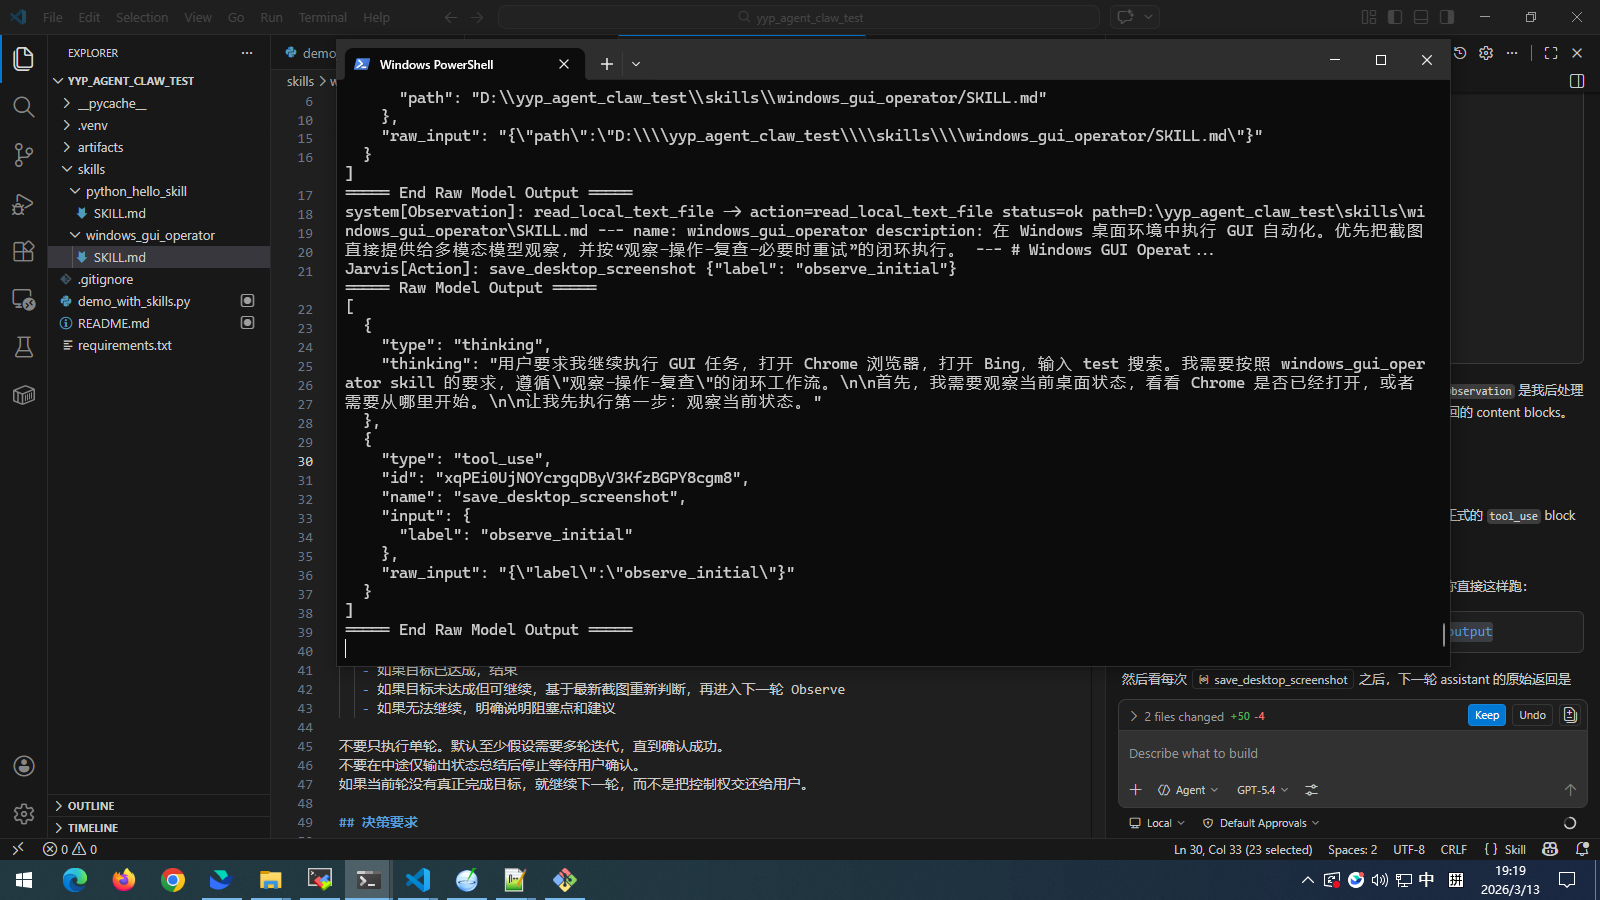Open the Selection menu

(142, 17)
